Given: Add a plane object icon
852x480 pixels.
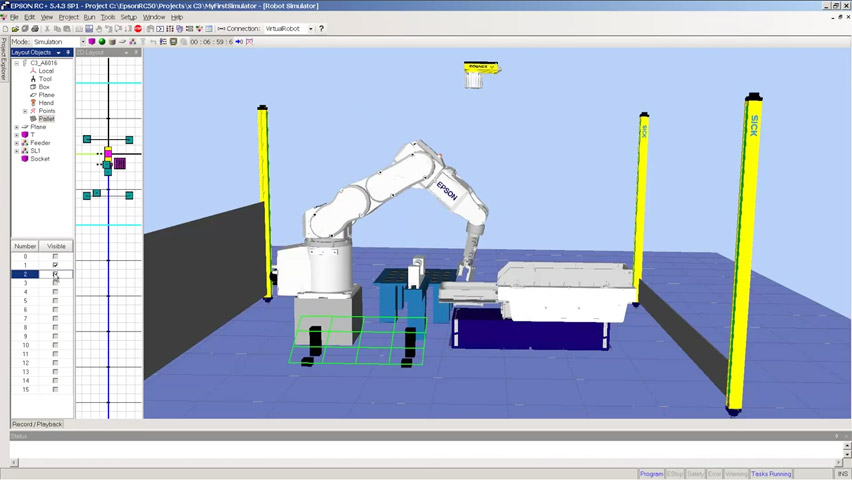Looking at the screenshot, I should click(123, 41).
